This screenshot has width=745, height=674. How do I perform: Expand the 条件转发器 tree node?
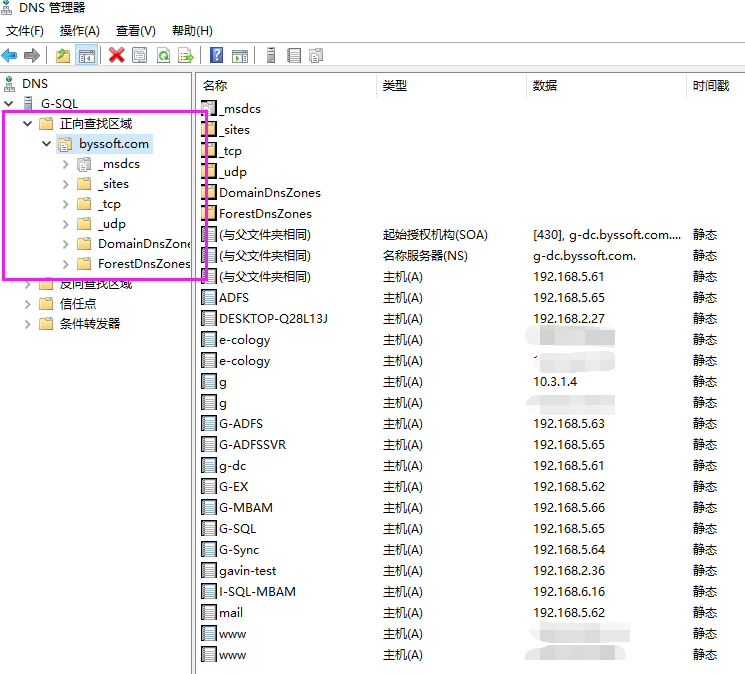click(x=28, y=324)
